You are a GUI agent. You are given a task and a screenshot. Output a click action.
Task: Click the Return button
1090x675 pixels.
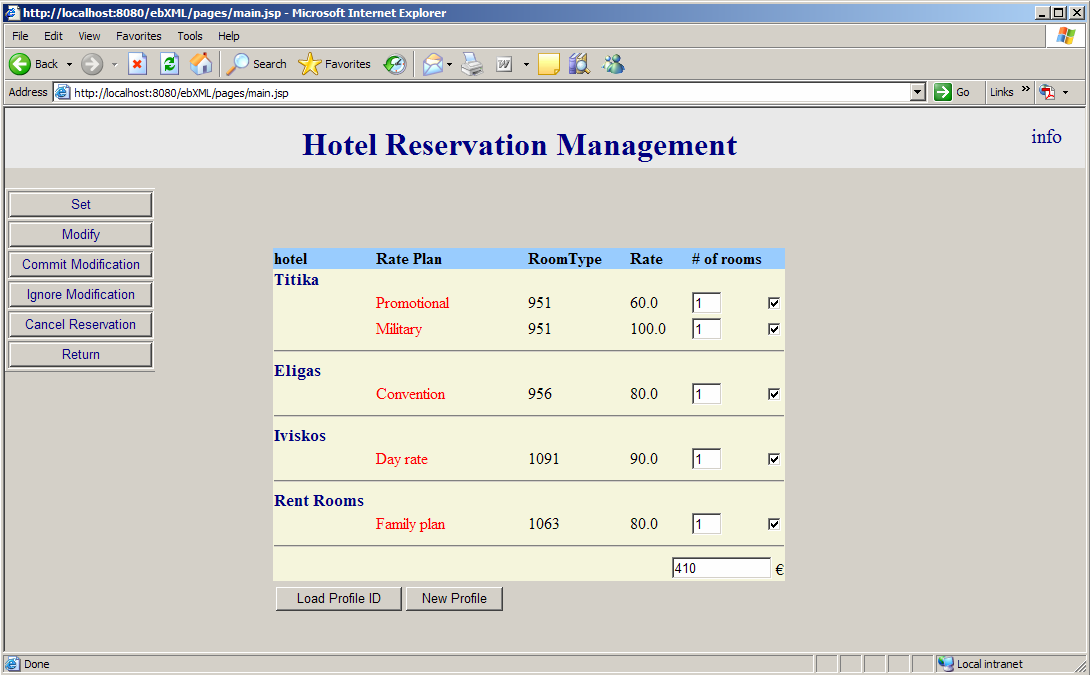click(81, 354)
